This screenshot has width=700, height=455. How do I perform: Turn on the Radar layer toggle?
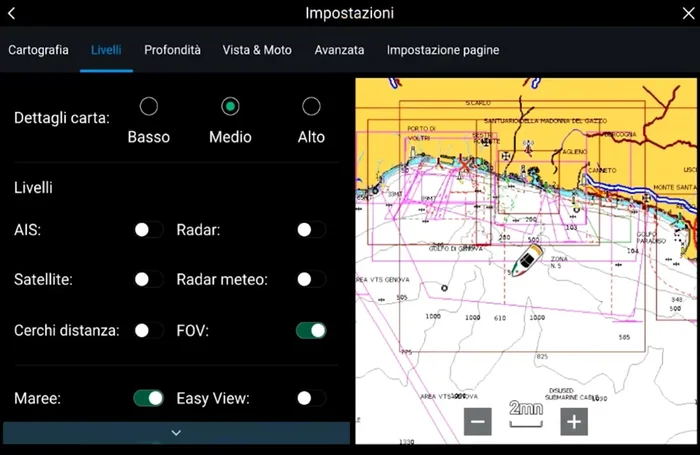311,230
